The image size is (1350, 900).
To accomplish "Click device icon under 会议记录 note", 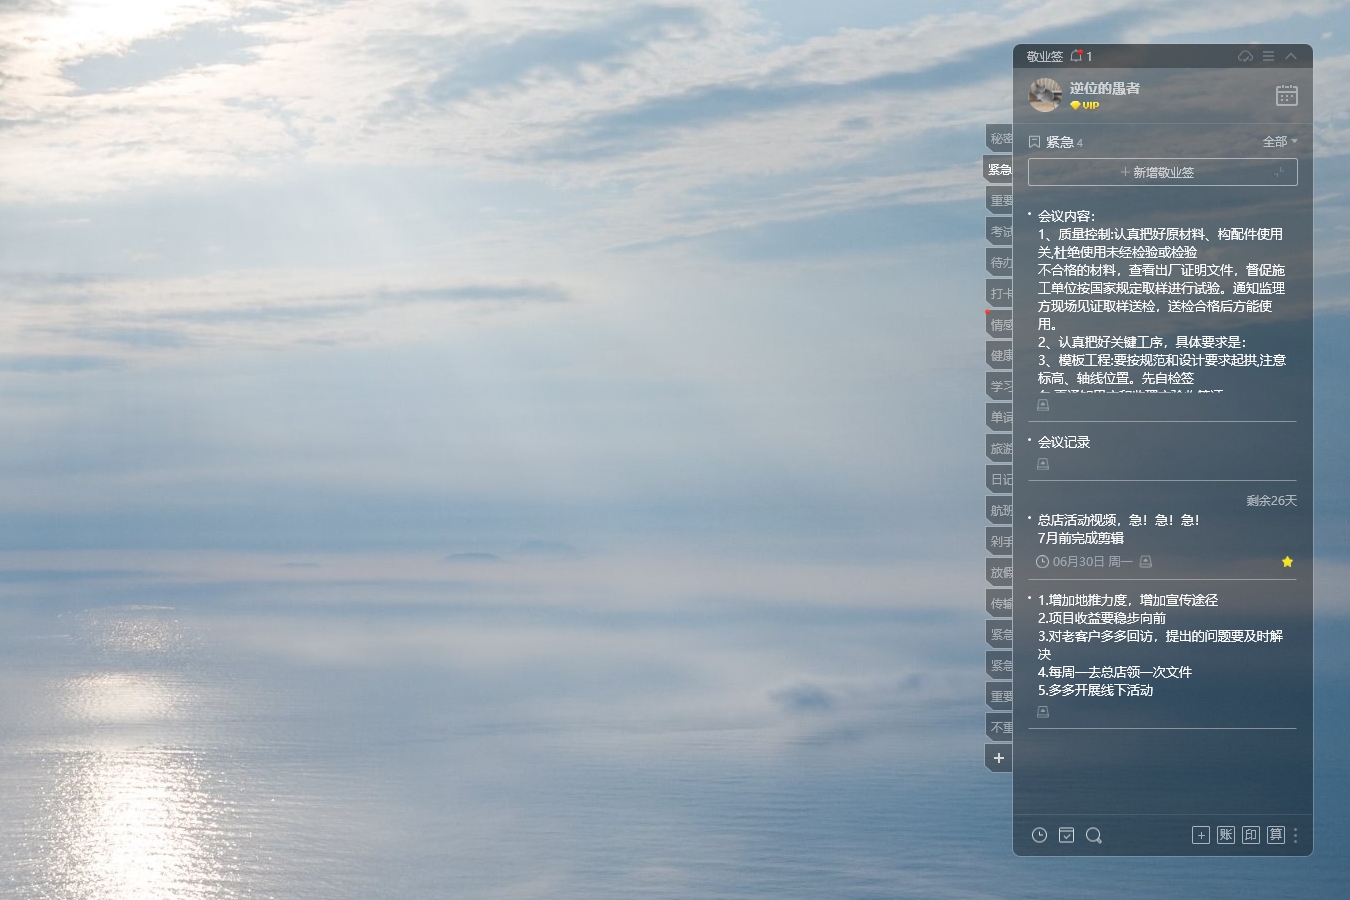I will pos(1043,464).
